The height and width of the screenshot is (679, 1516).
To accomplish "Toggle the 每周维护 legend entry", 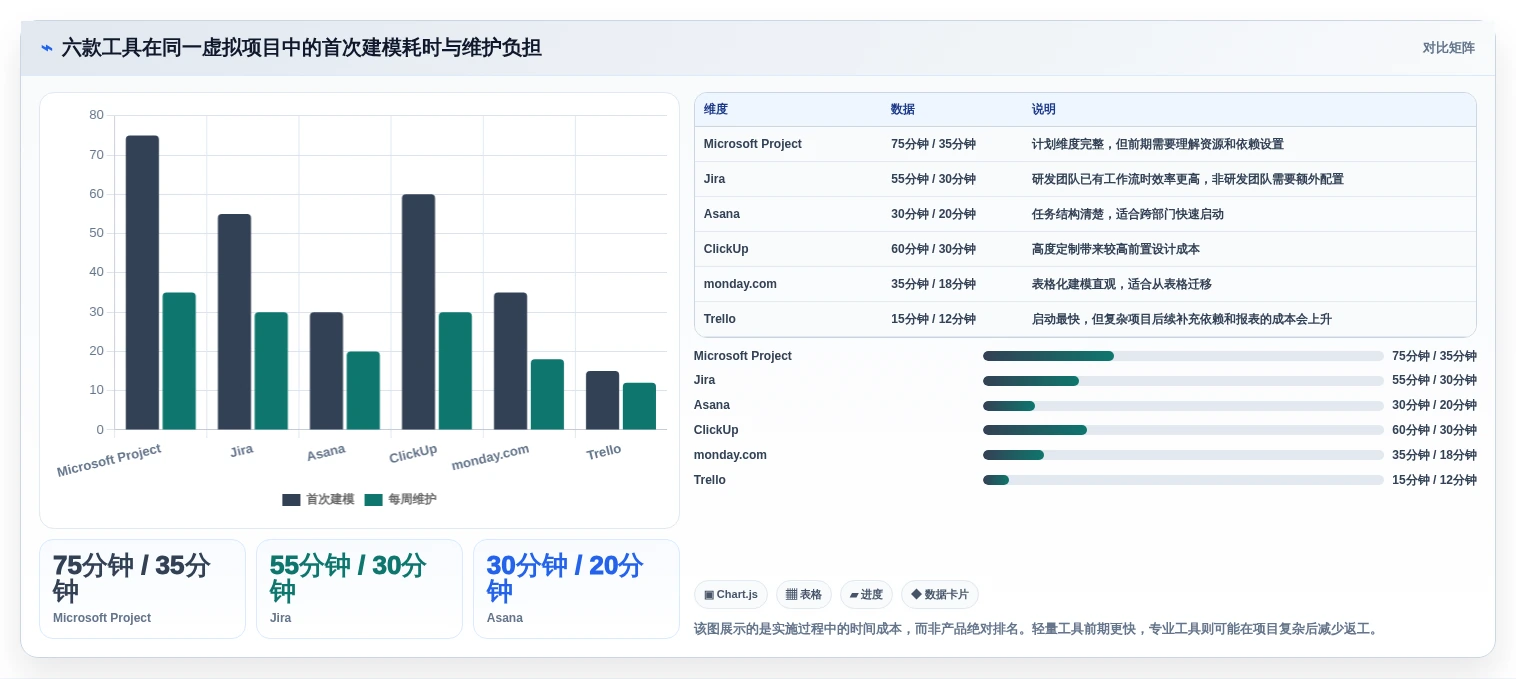I will pos(400,499).
